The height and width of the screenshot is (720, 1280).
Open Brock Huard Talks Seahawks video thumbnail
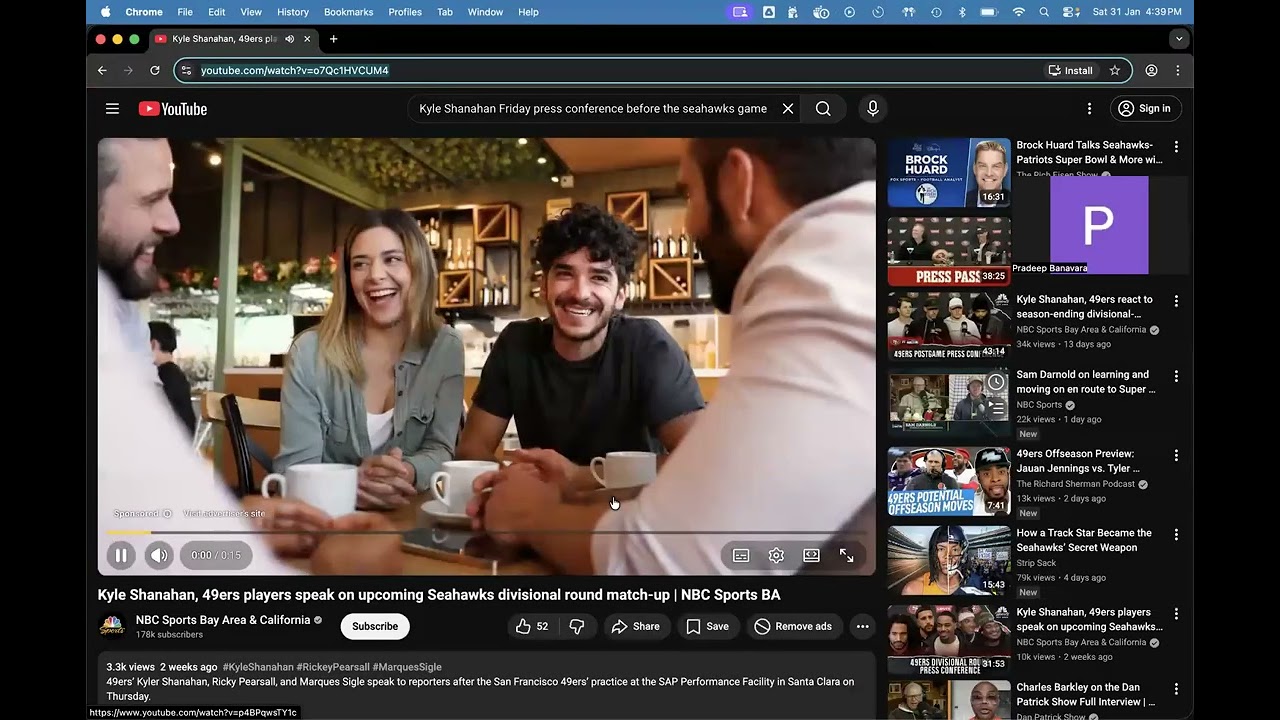point(949,173)
